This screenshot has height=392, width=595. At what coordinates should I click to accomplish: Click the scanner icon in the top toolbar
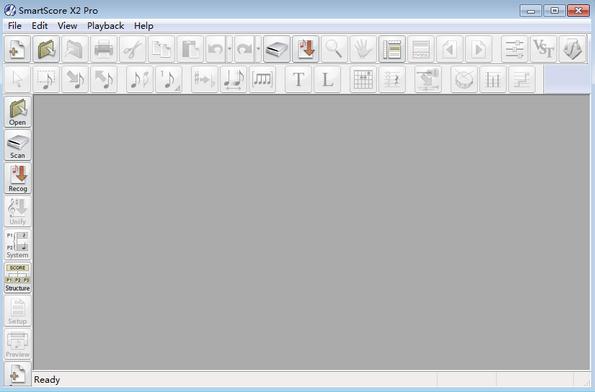(277, 49)
